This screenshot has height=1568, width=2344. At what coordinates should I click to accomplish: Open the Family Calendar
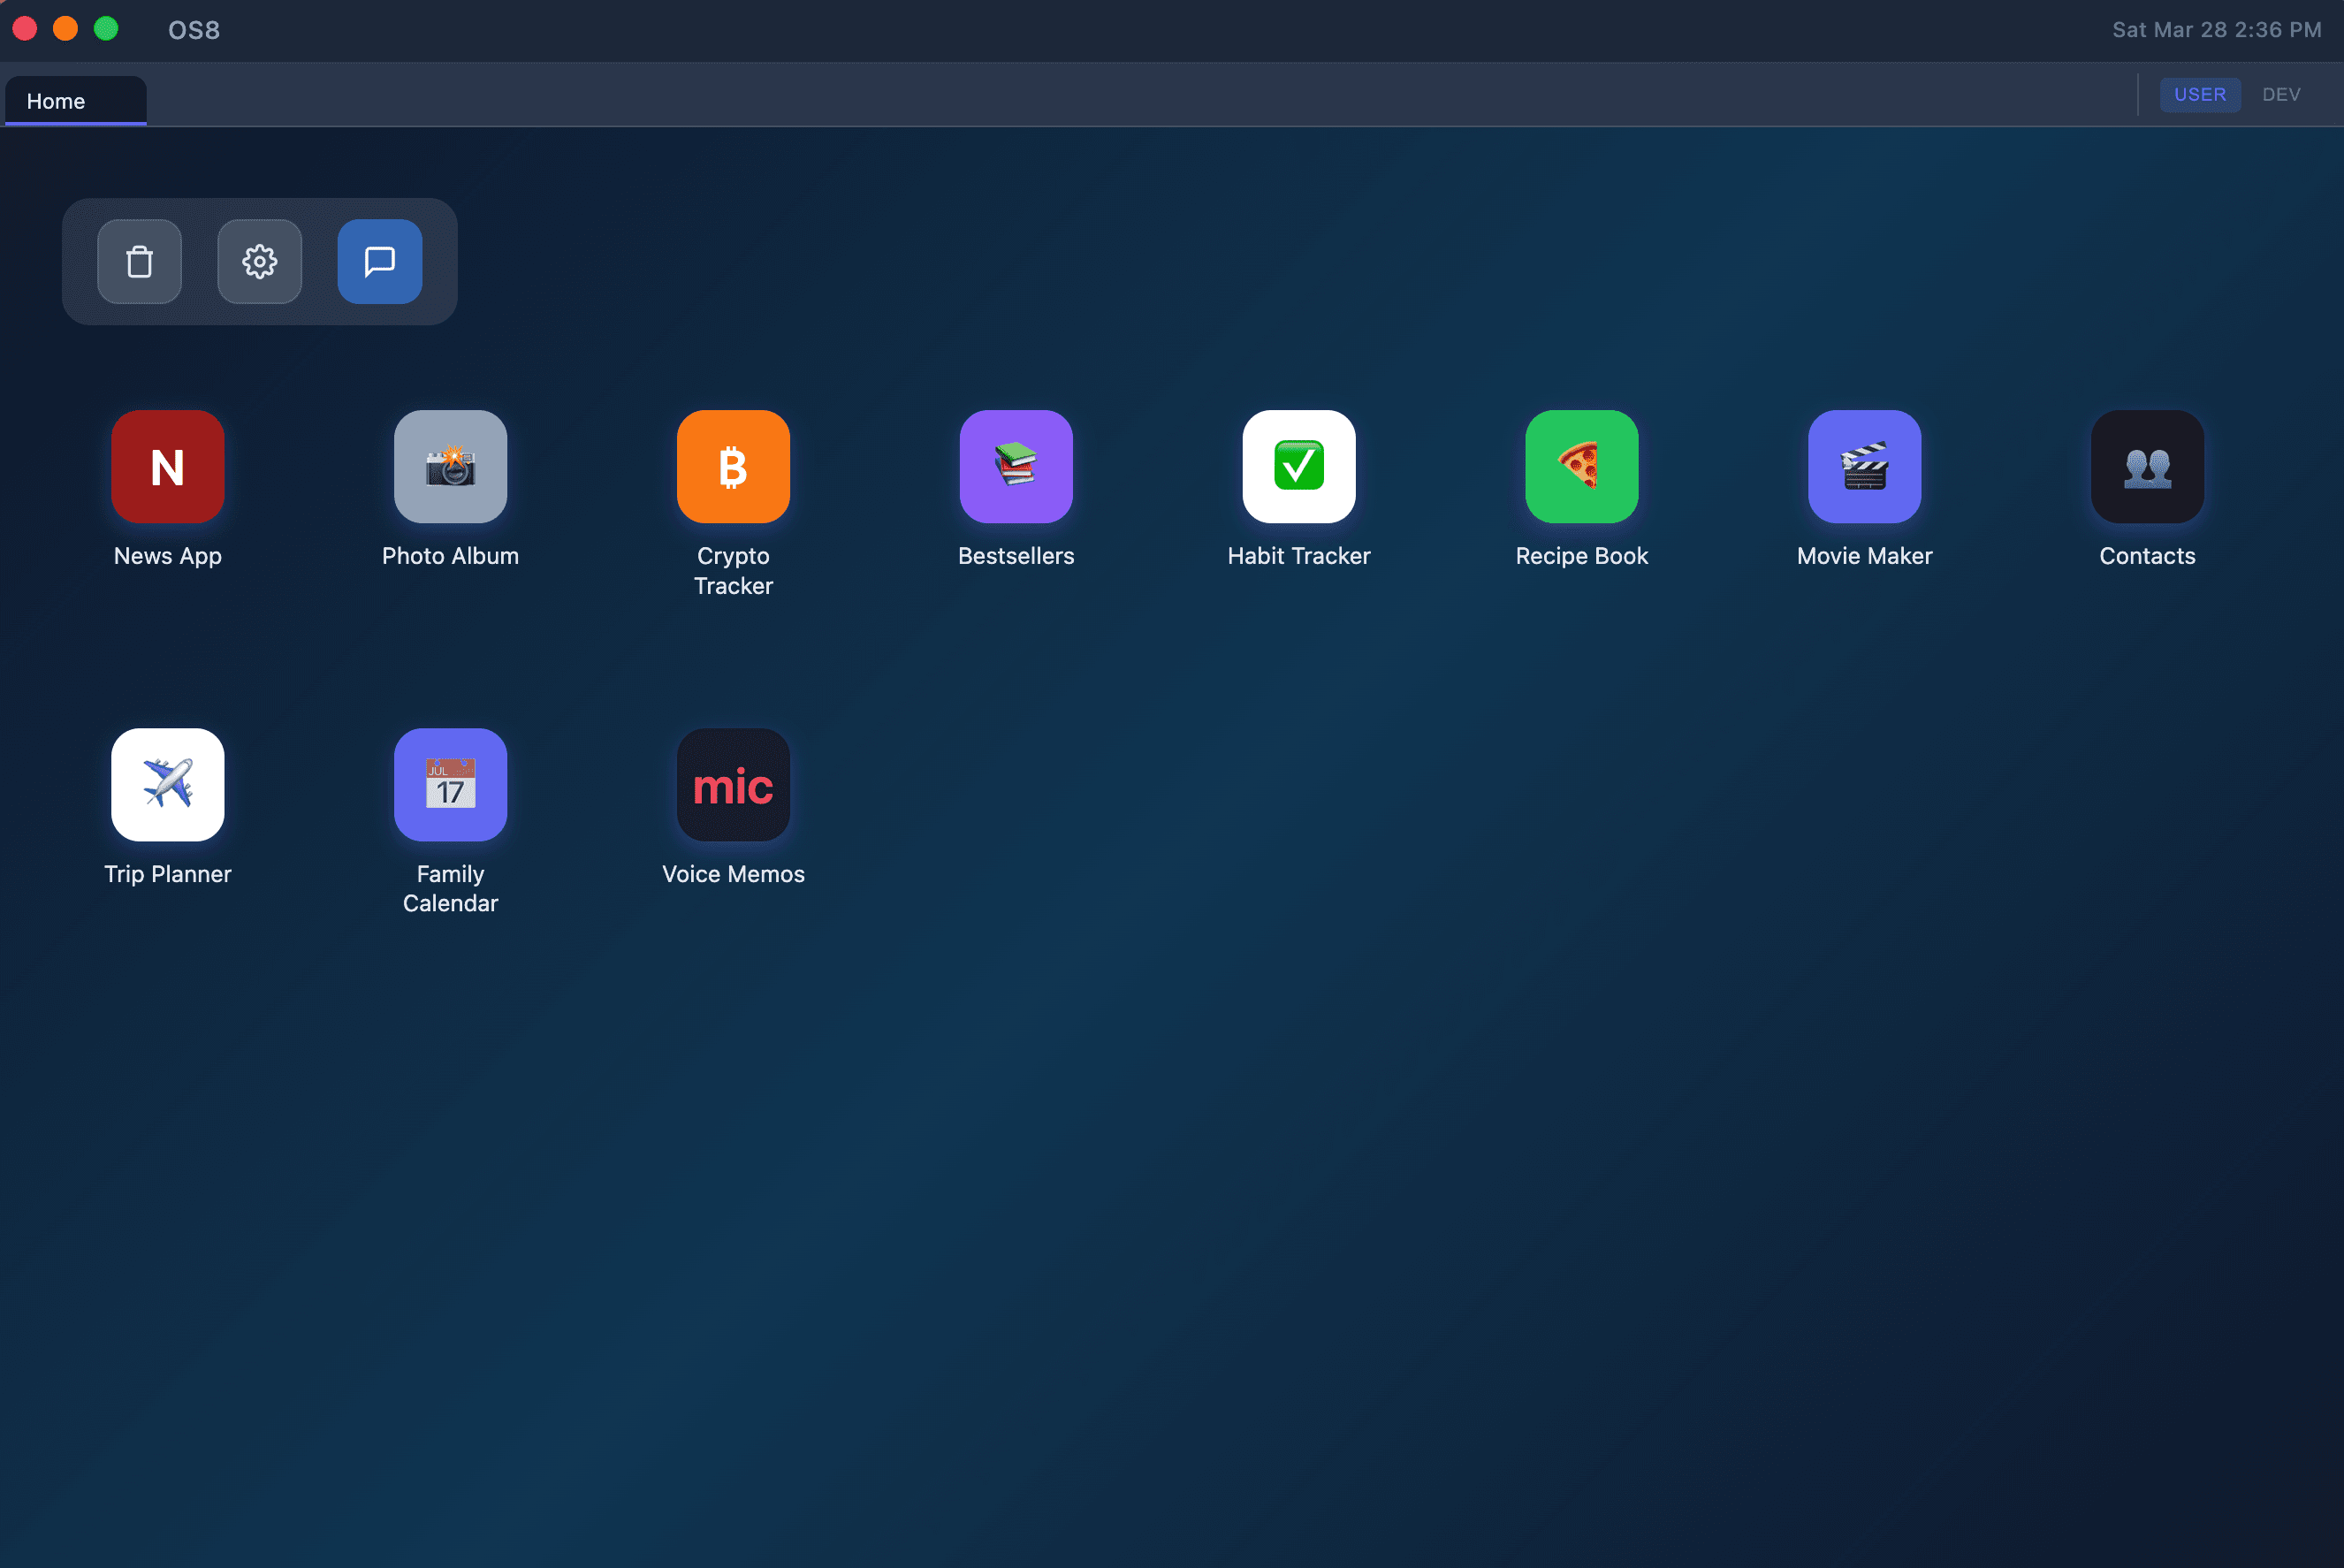[x=450, y=784]
